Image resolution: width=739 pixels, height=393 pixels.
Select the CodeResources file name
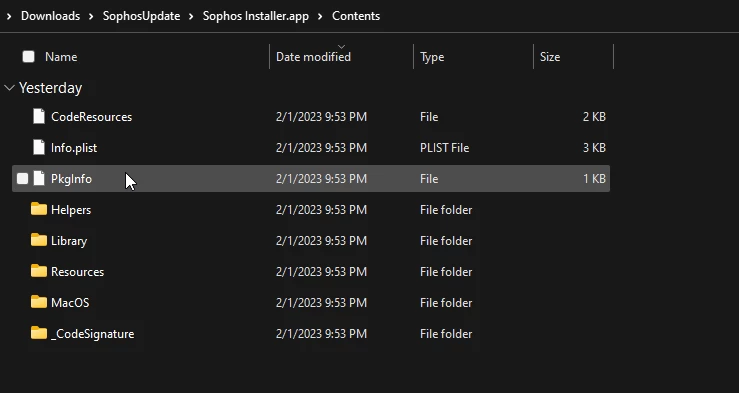pyautogui.click(x=91, y=117)
